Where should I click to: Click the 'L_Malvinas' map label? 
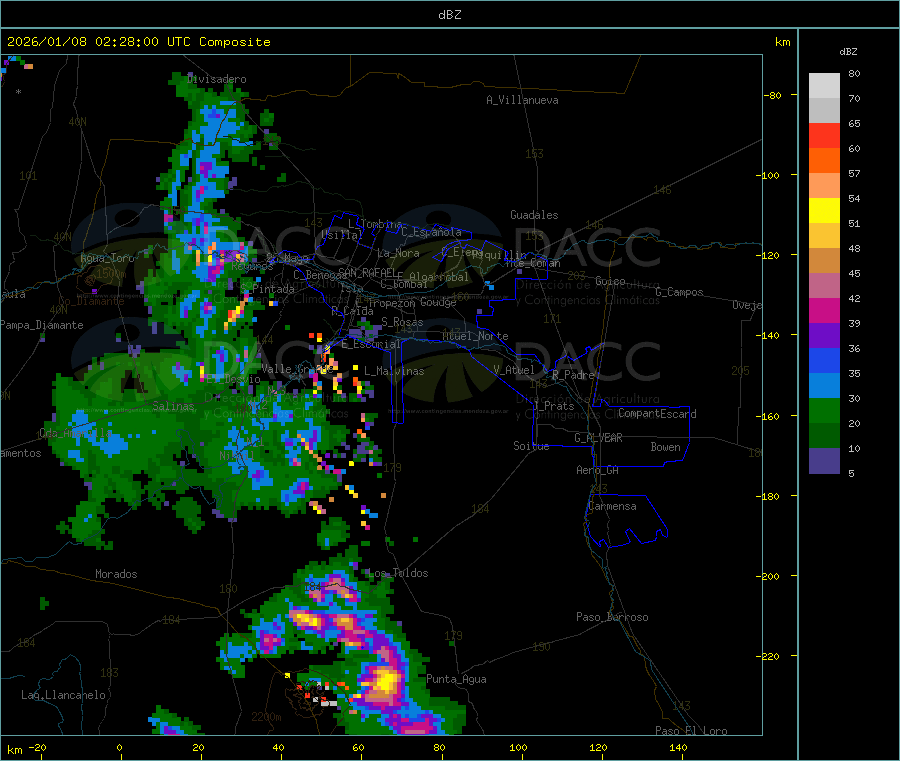pyautogui.click(x=394, y=371)
